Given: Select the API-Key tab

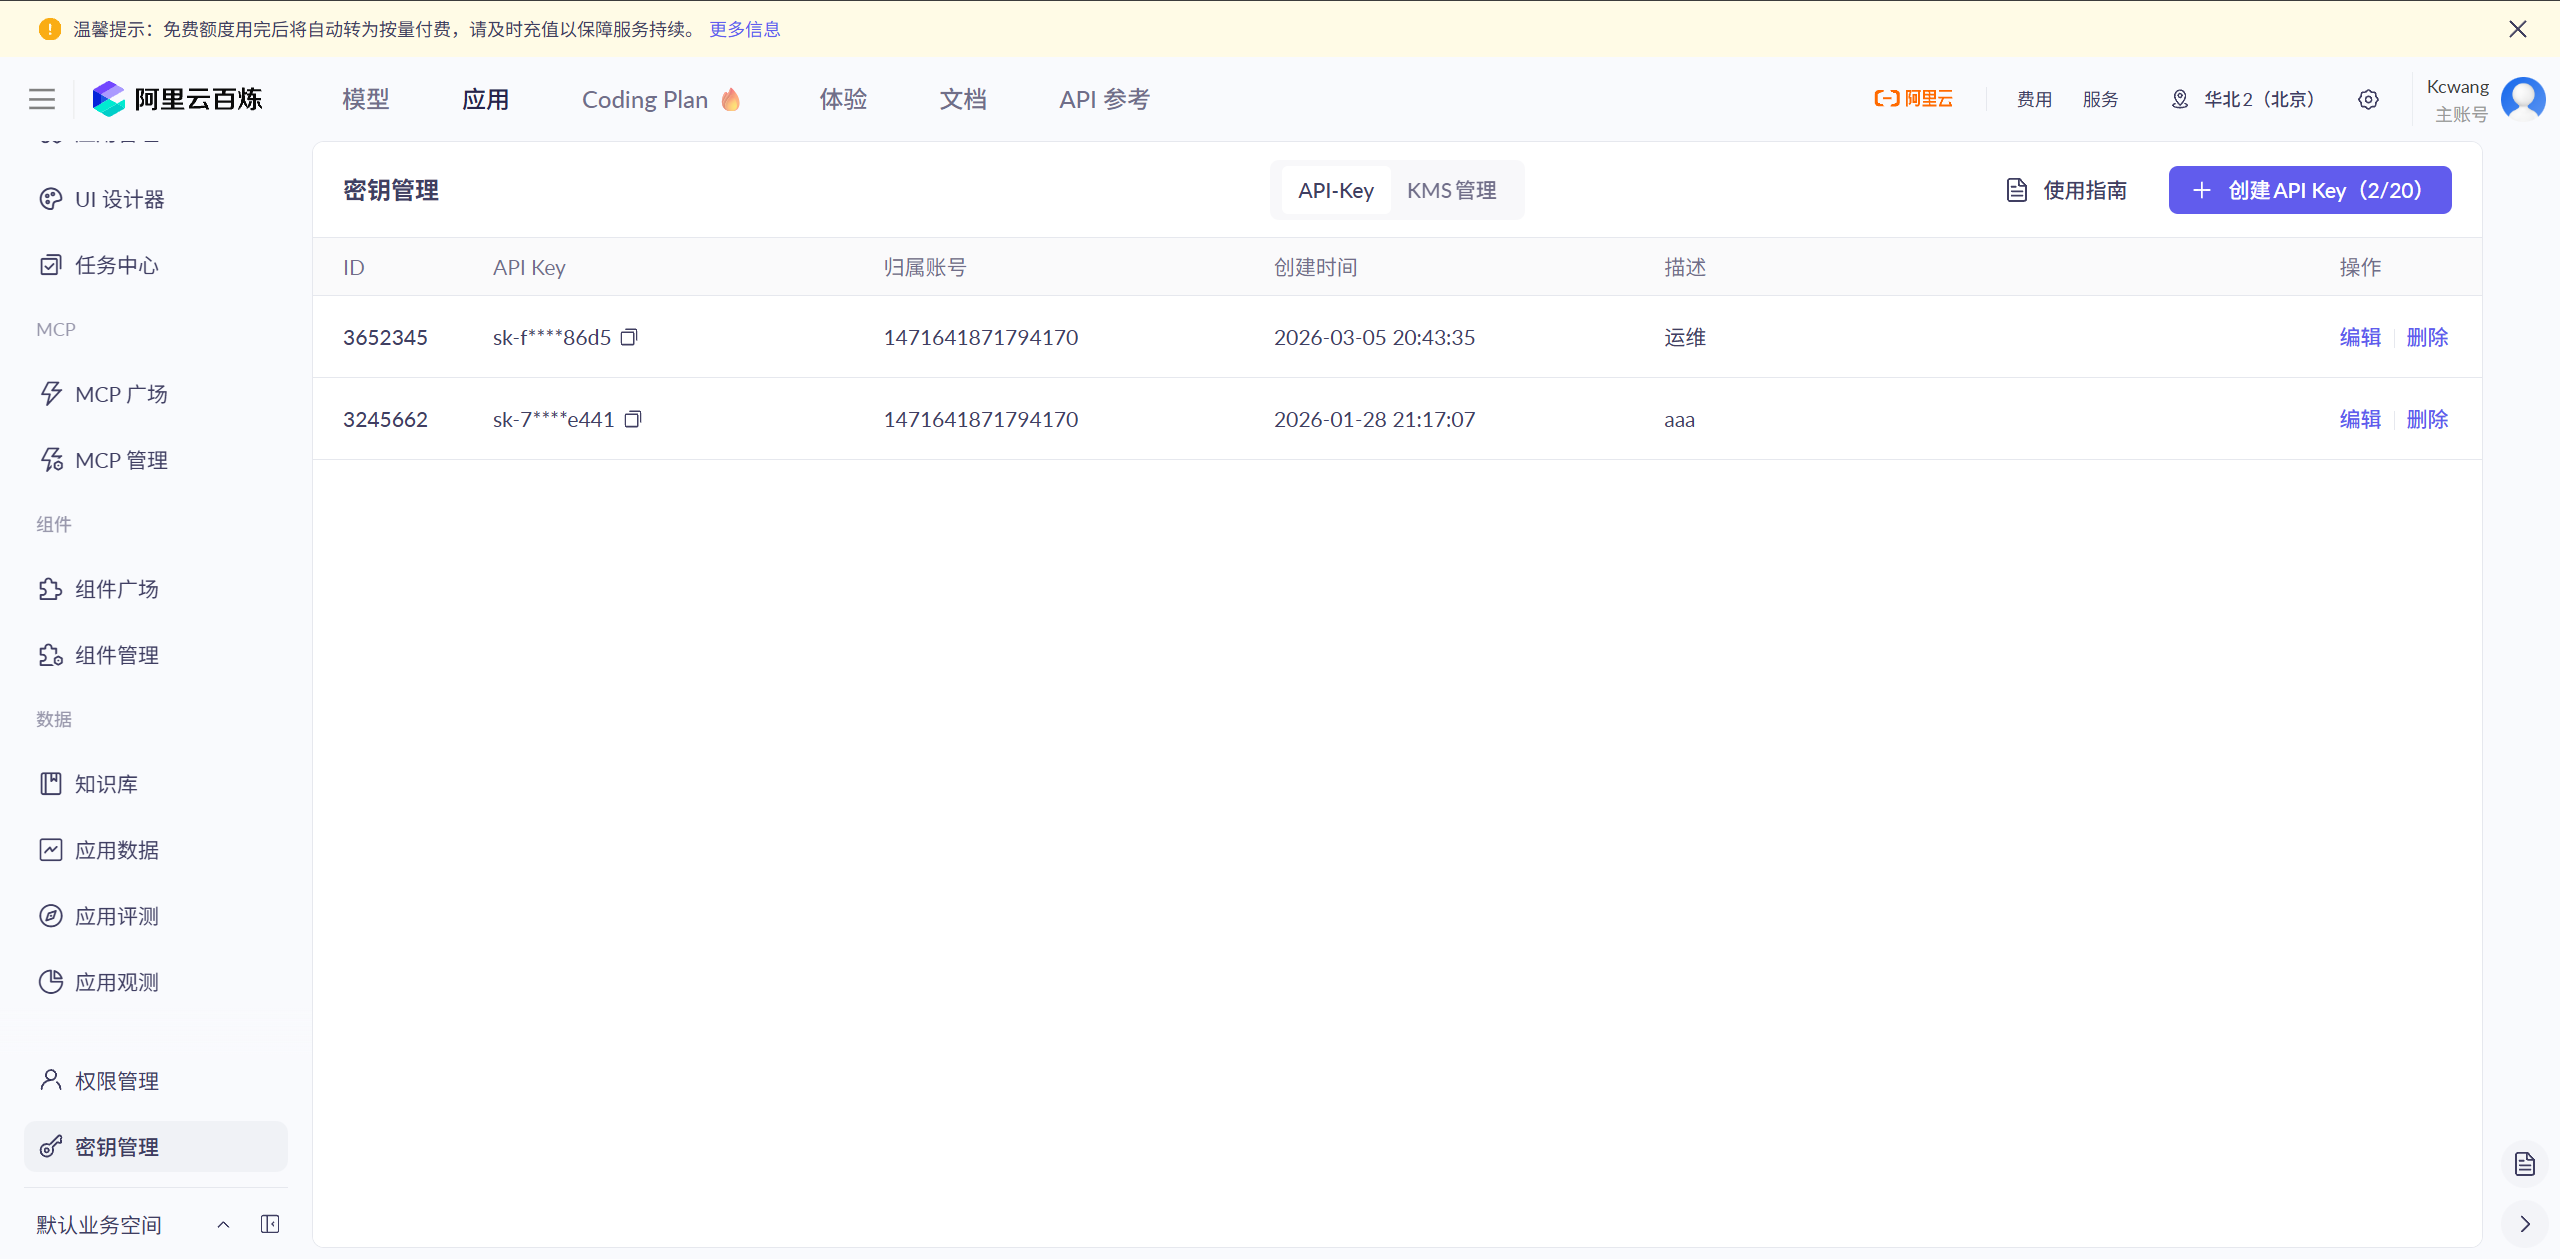Looking at the screenshot, I should click(x=1335, y=190).
